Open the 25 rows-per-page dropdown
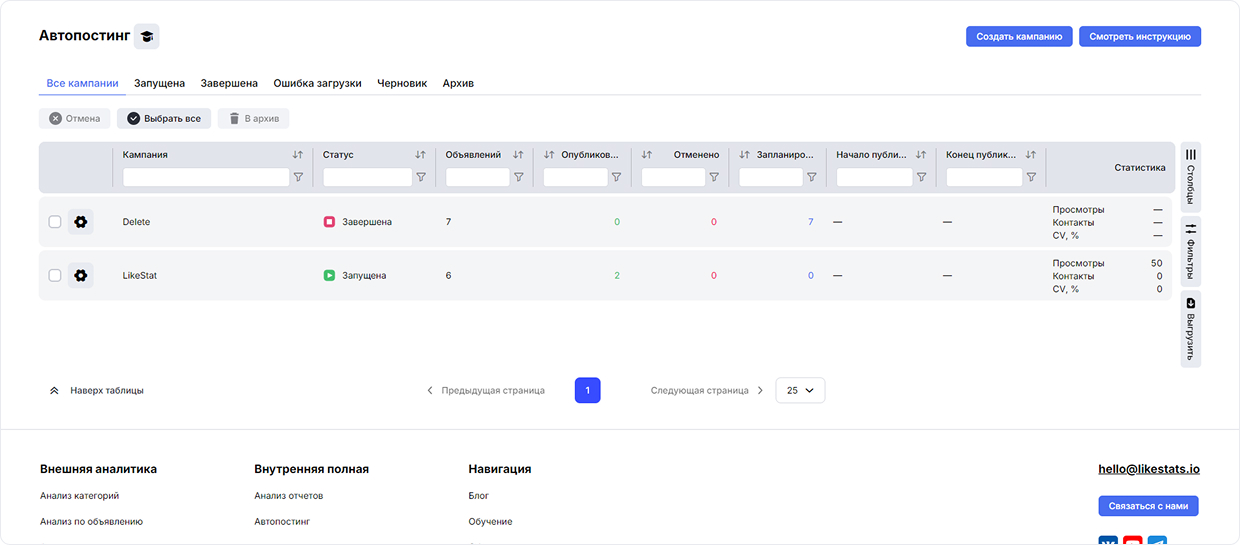 tap(800, 391)
